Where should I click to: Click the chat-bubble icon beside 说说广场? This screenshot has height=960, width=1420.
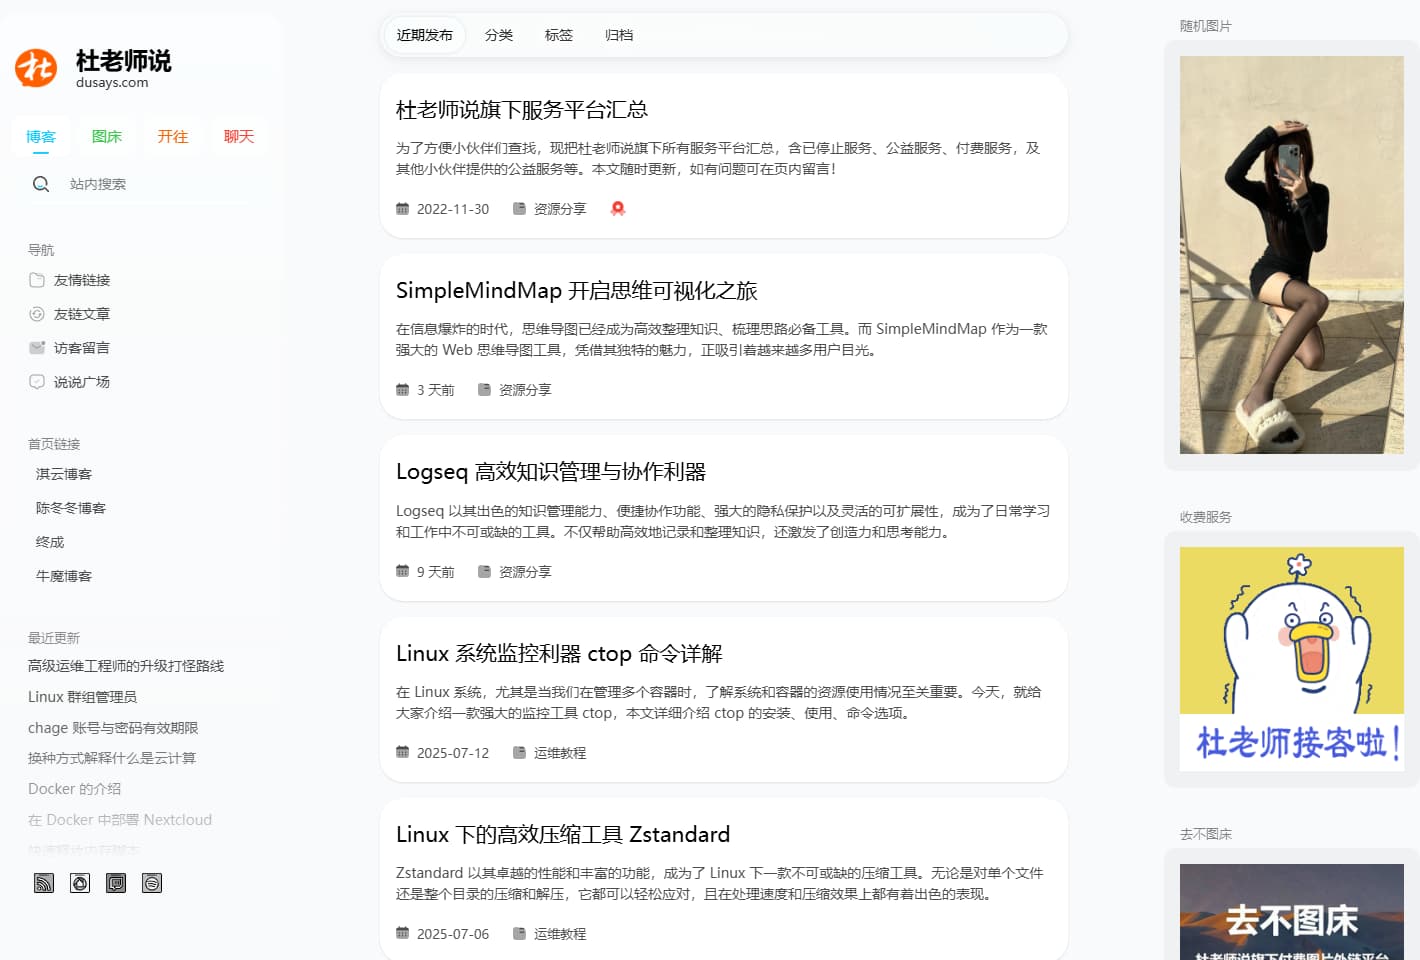click(36, 381)
